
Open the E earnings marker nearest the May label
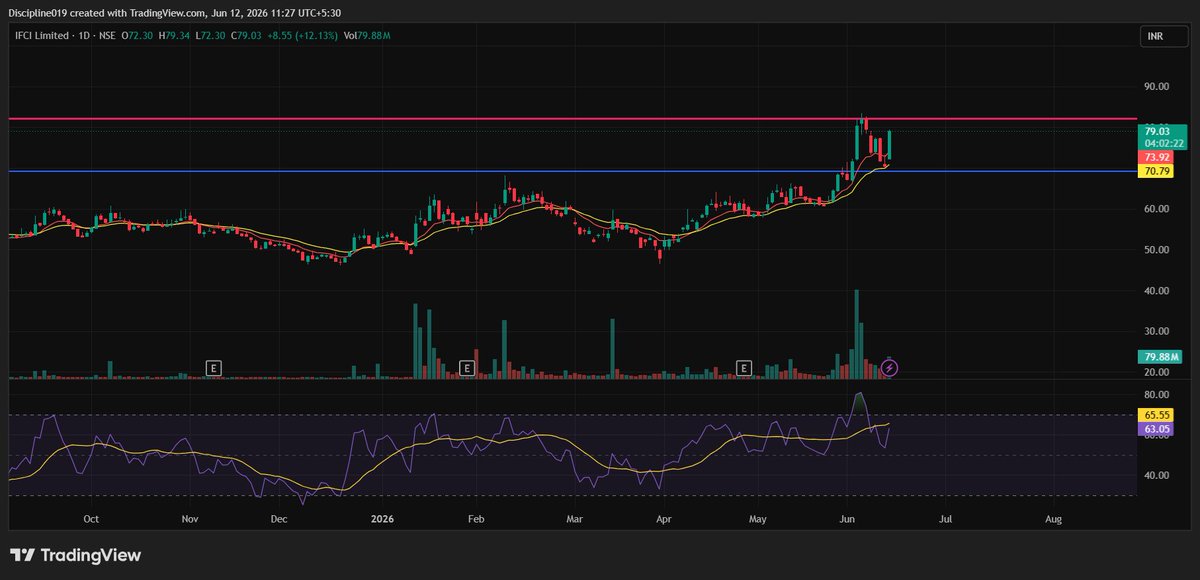(x=744, y=368)
